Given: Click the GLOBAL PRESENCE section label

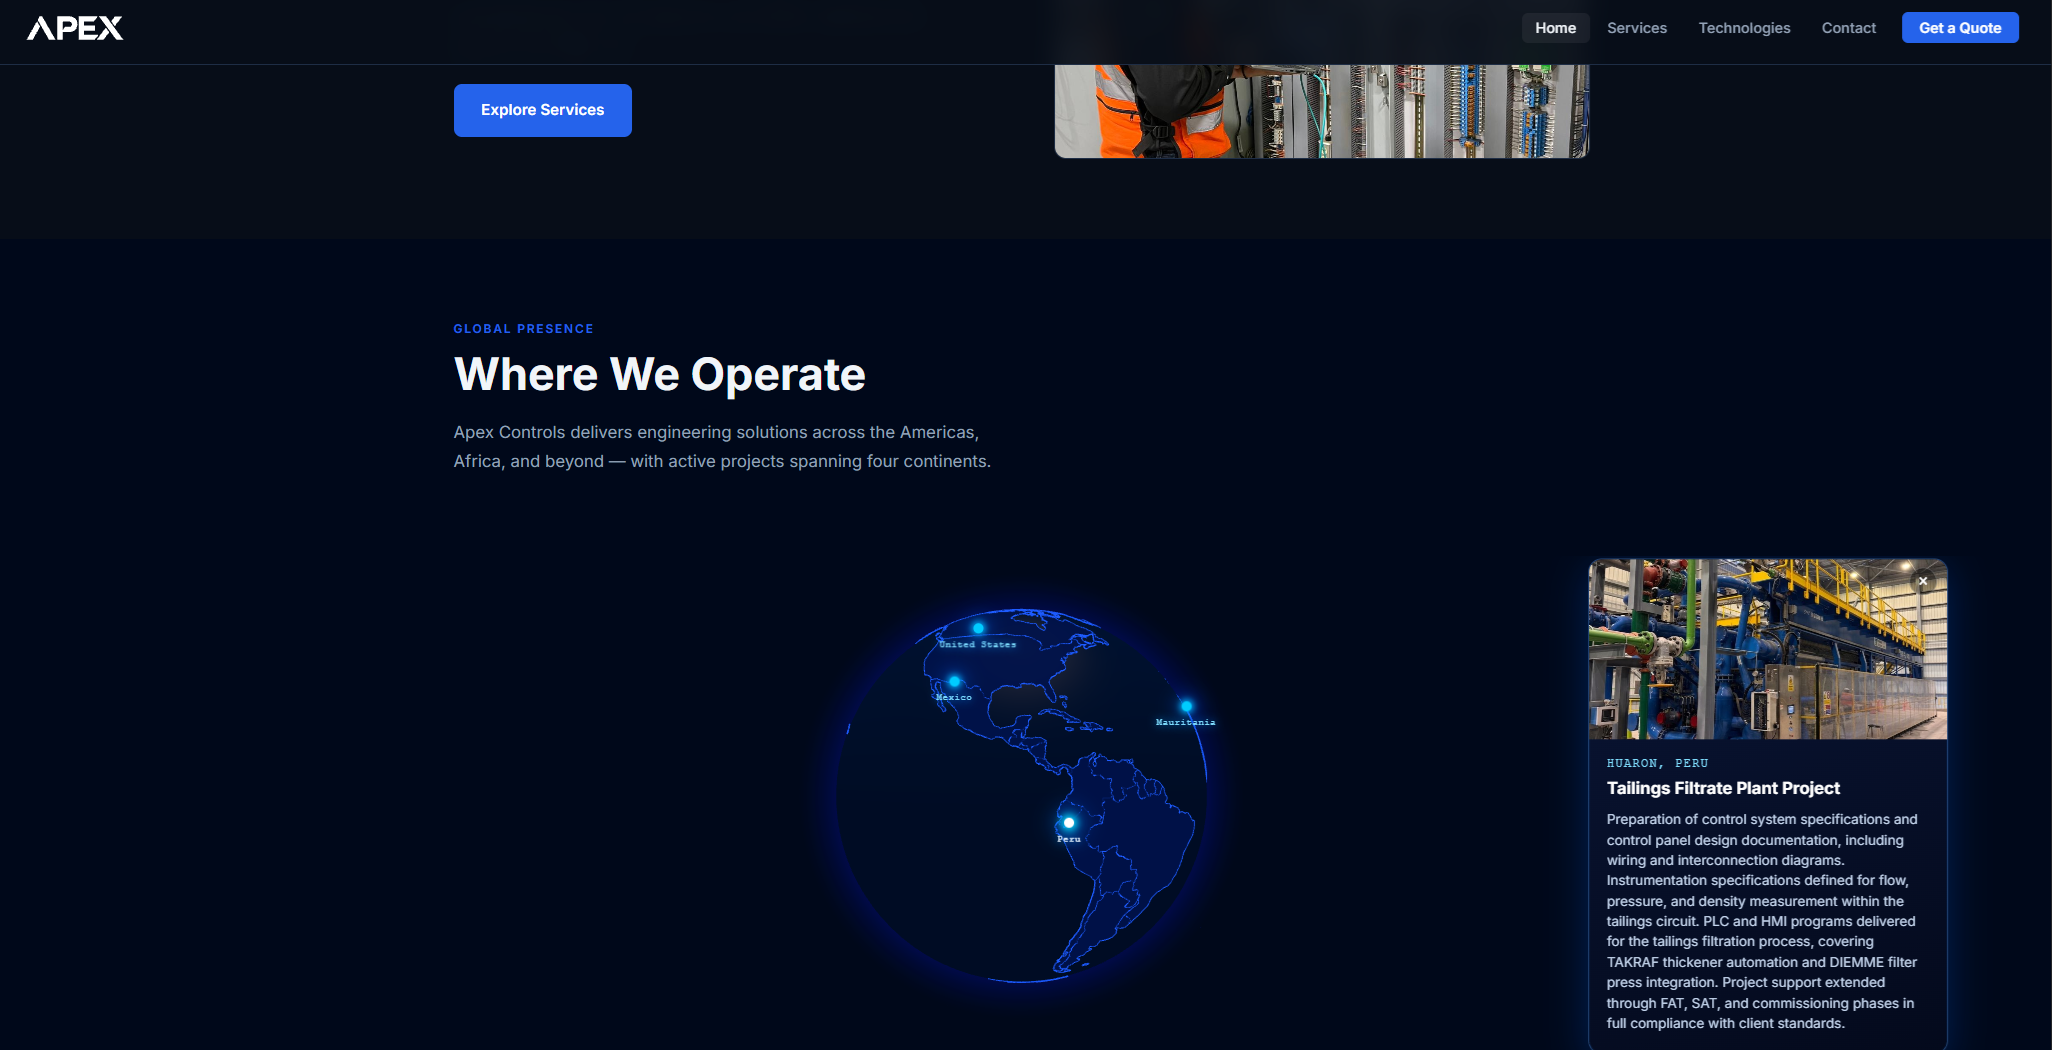Looking at the screenshot, I should [523, 329].
